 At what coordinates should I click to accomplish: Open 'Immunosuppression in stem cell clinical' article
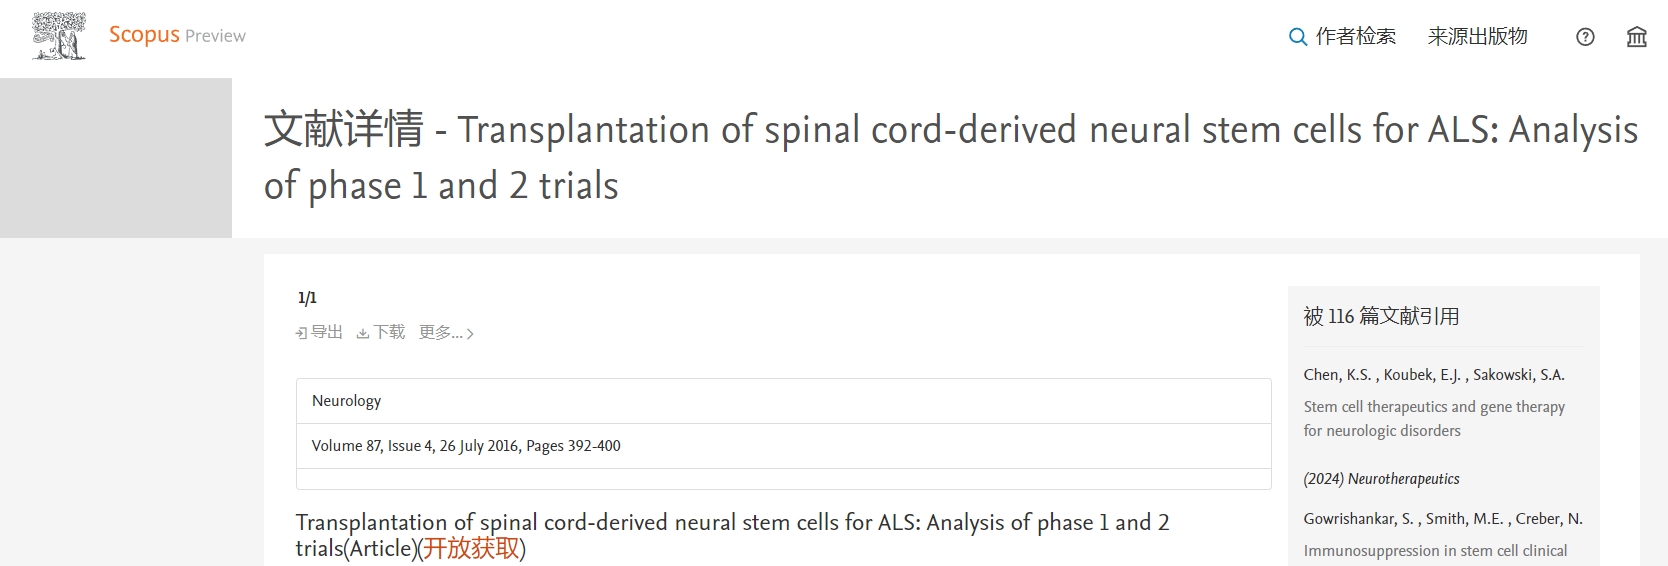[x=1434, y=551]
